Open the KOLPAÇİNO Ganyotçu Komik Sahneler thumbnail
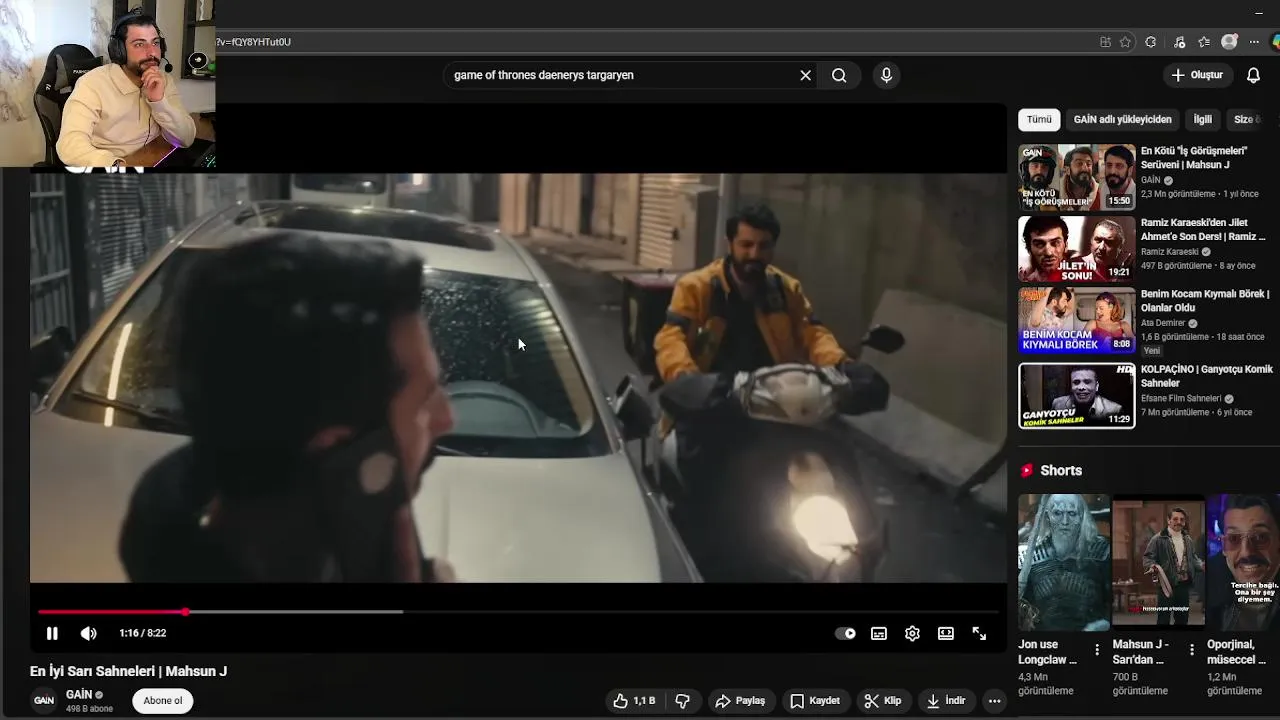Viewport: 1280px width, 720px height. 1077,396
